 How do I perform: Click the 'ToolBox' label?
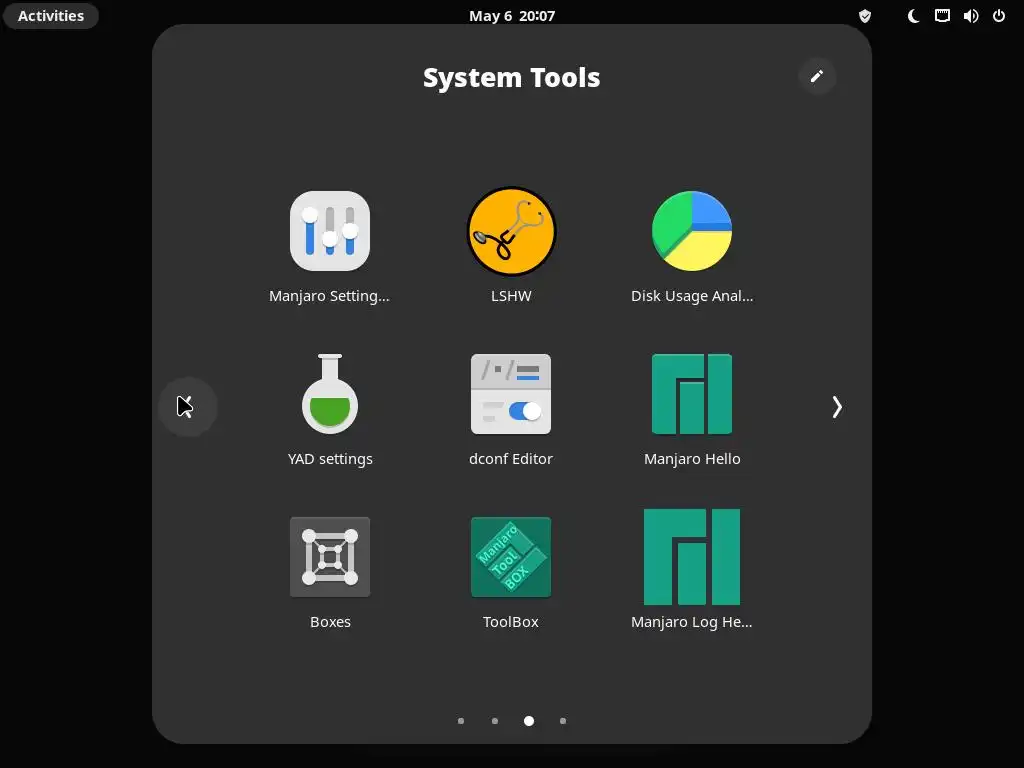(x=511, y=622)
